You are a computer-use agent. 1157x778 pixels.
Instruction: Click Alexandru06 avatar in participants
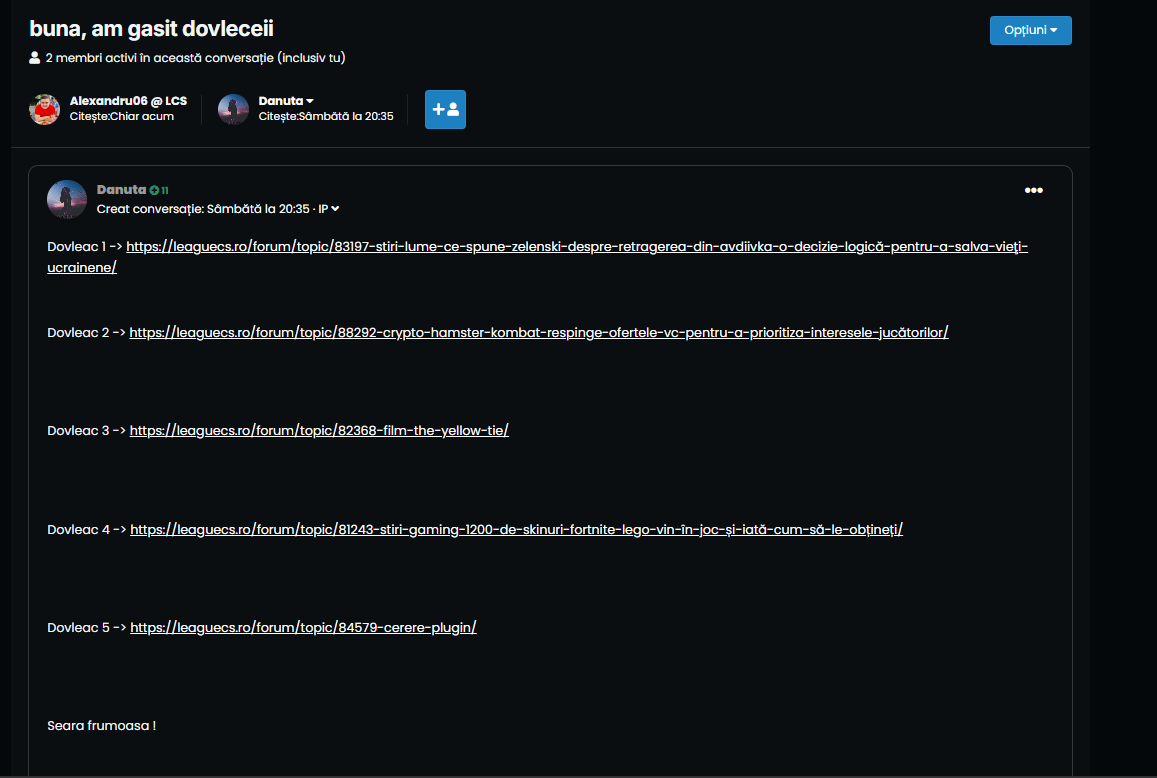44,109
